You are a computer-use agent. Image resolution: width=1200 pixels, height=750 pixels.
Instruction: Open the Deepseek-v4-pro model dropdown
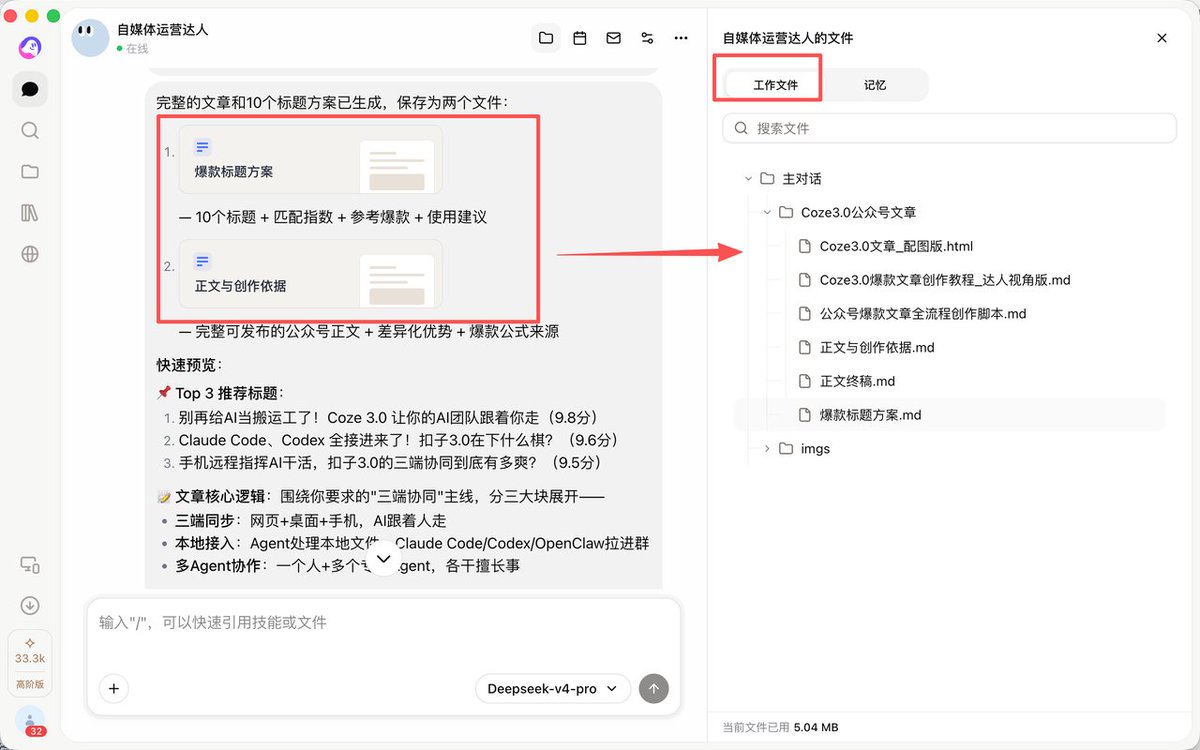(553, 689)
